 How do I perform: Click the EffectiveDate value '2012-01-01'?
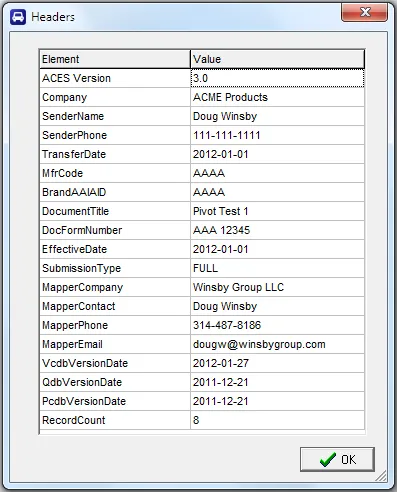tap(277, 249)
